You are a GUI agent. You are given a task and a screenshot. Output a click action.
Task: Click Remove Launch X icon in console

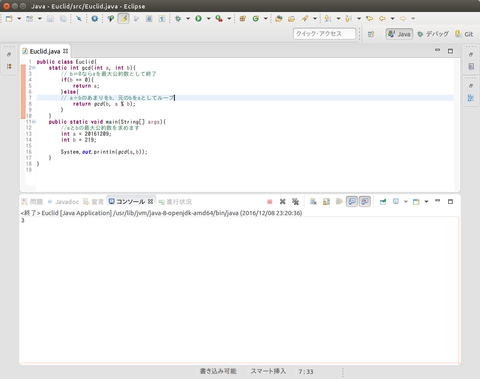tap(282, 201)
